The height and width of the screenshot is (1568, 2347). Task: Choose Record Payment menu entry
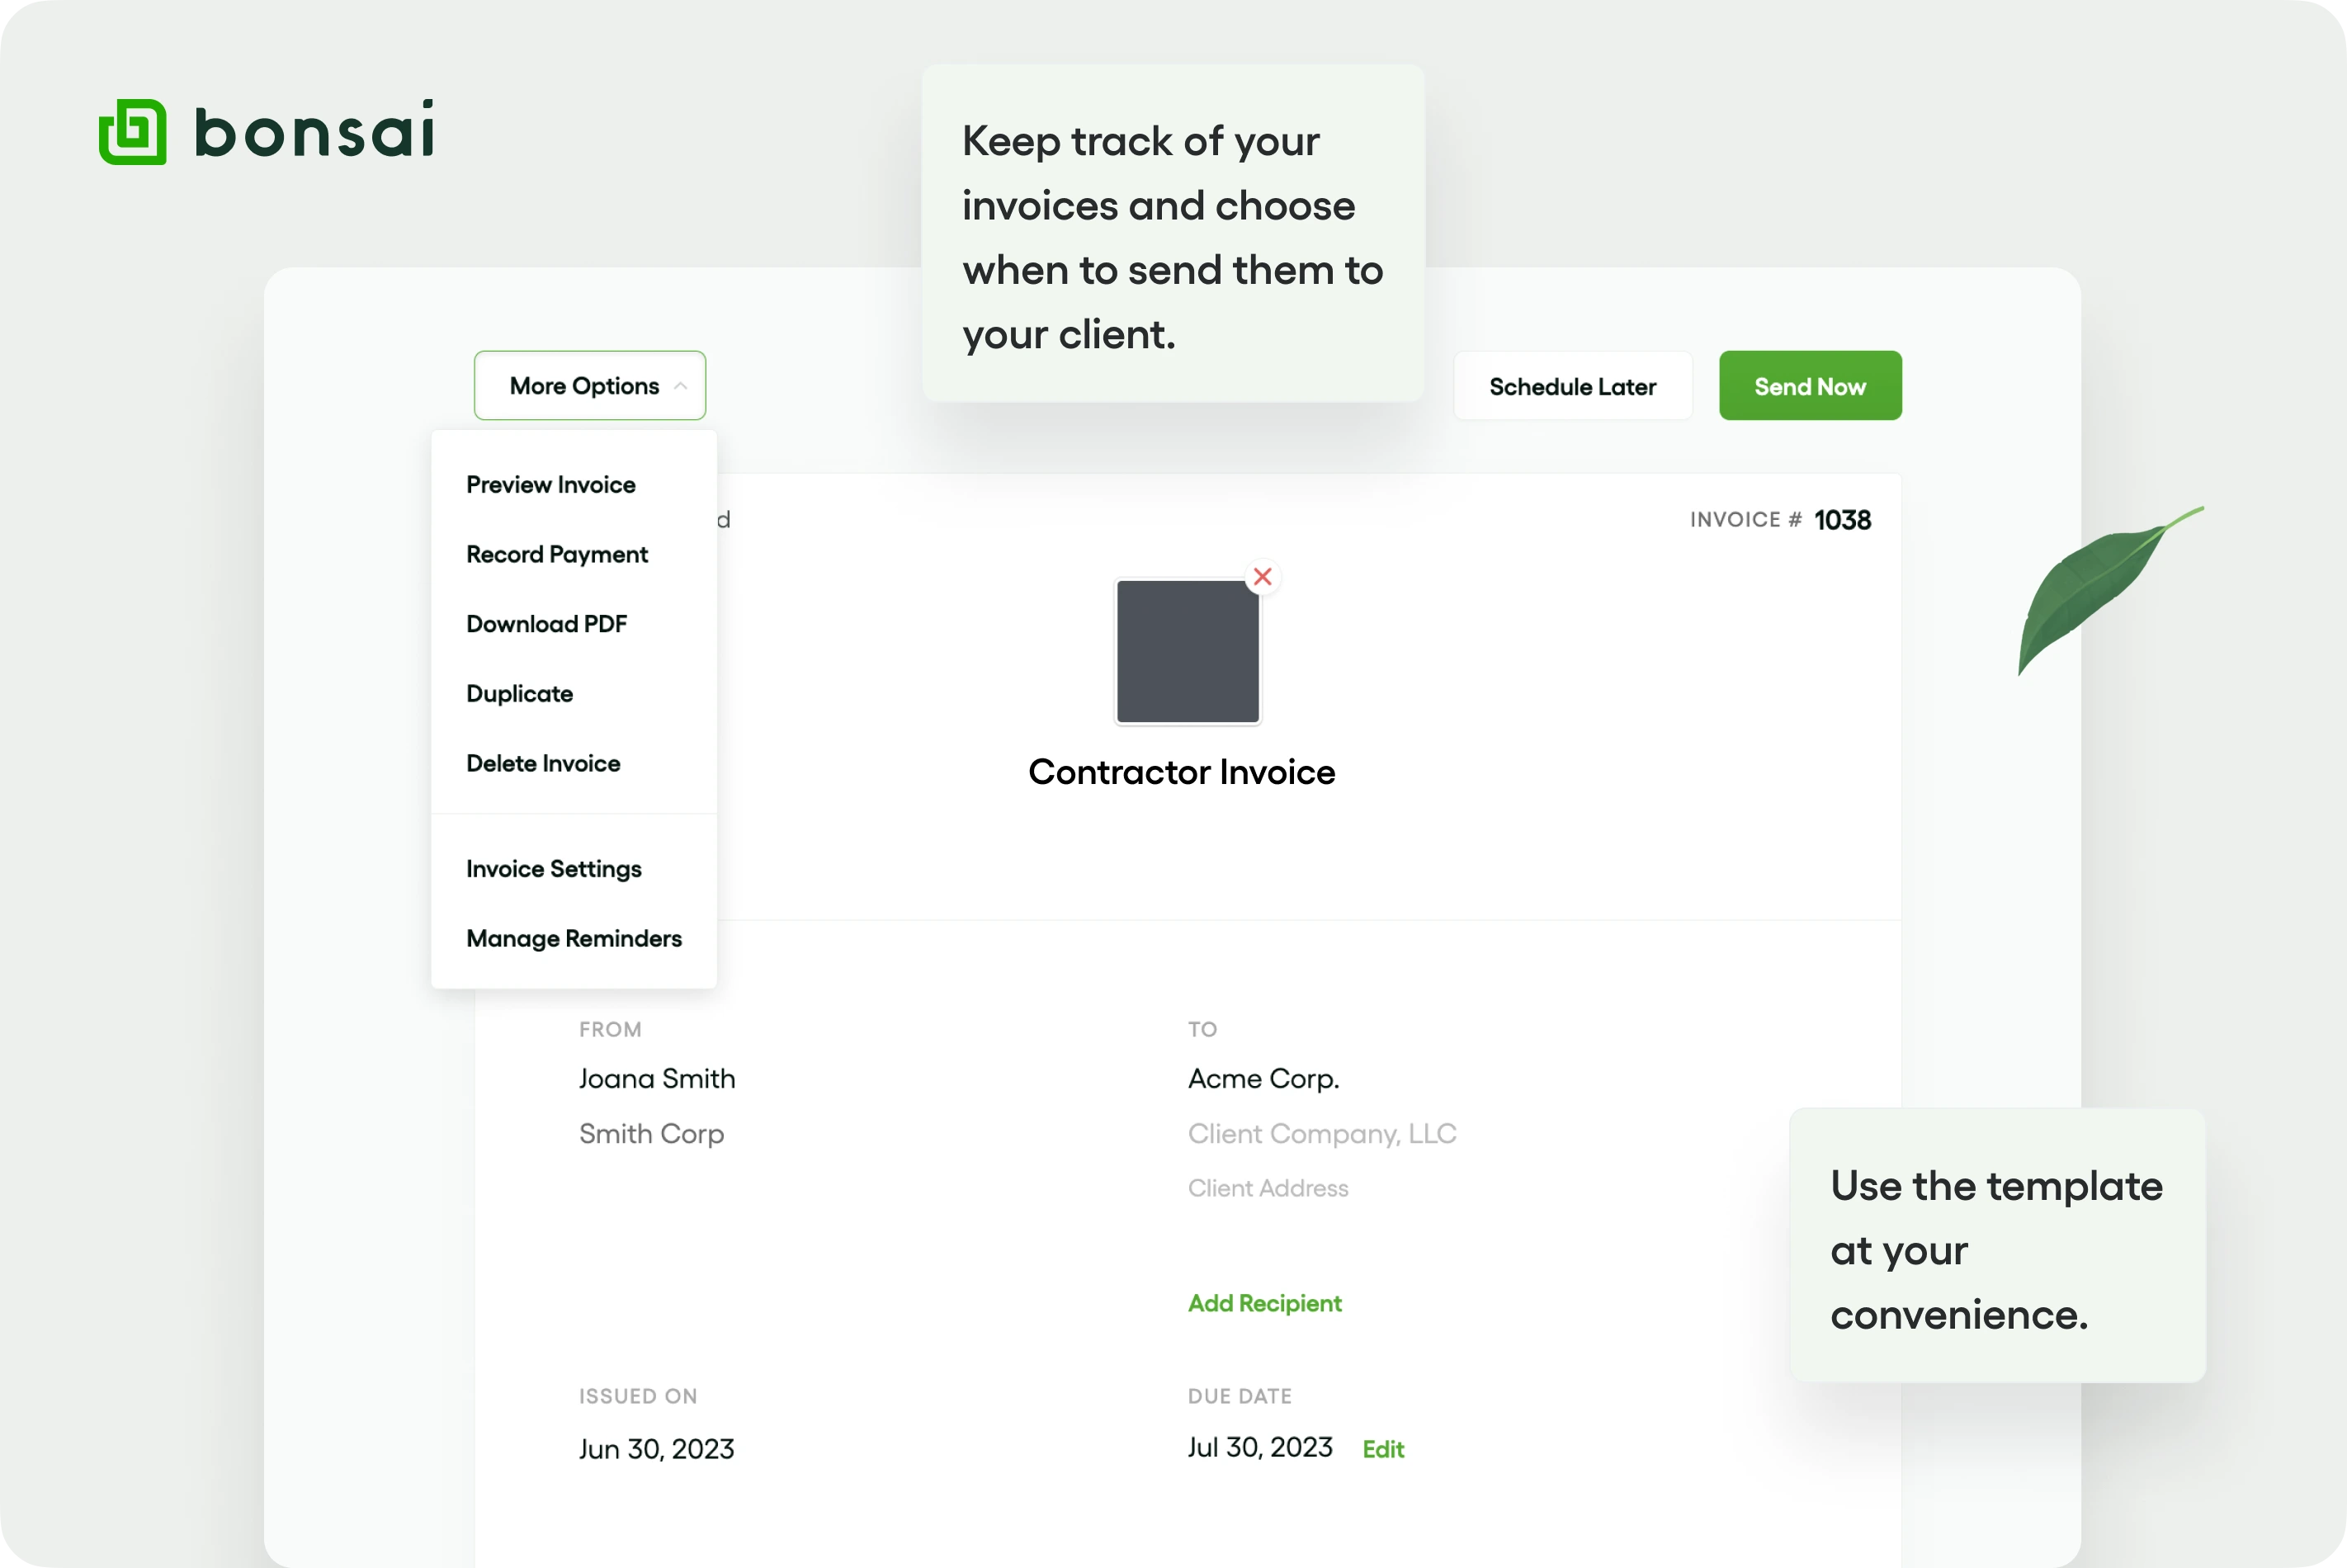click(556, 555)
